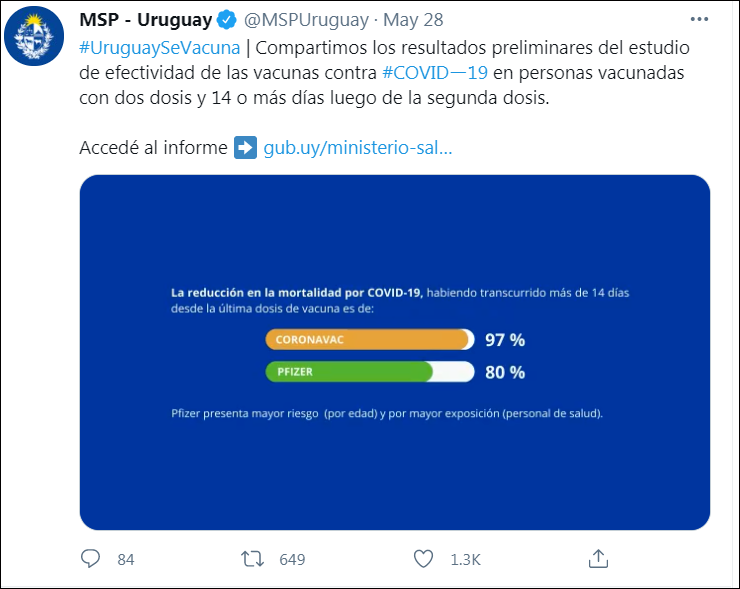Click the Pfizer risk footnote in the image
740x589 pixels.
387,412
